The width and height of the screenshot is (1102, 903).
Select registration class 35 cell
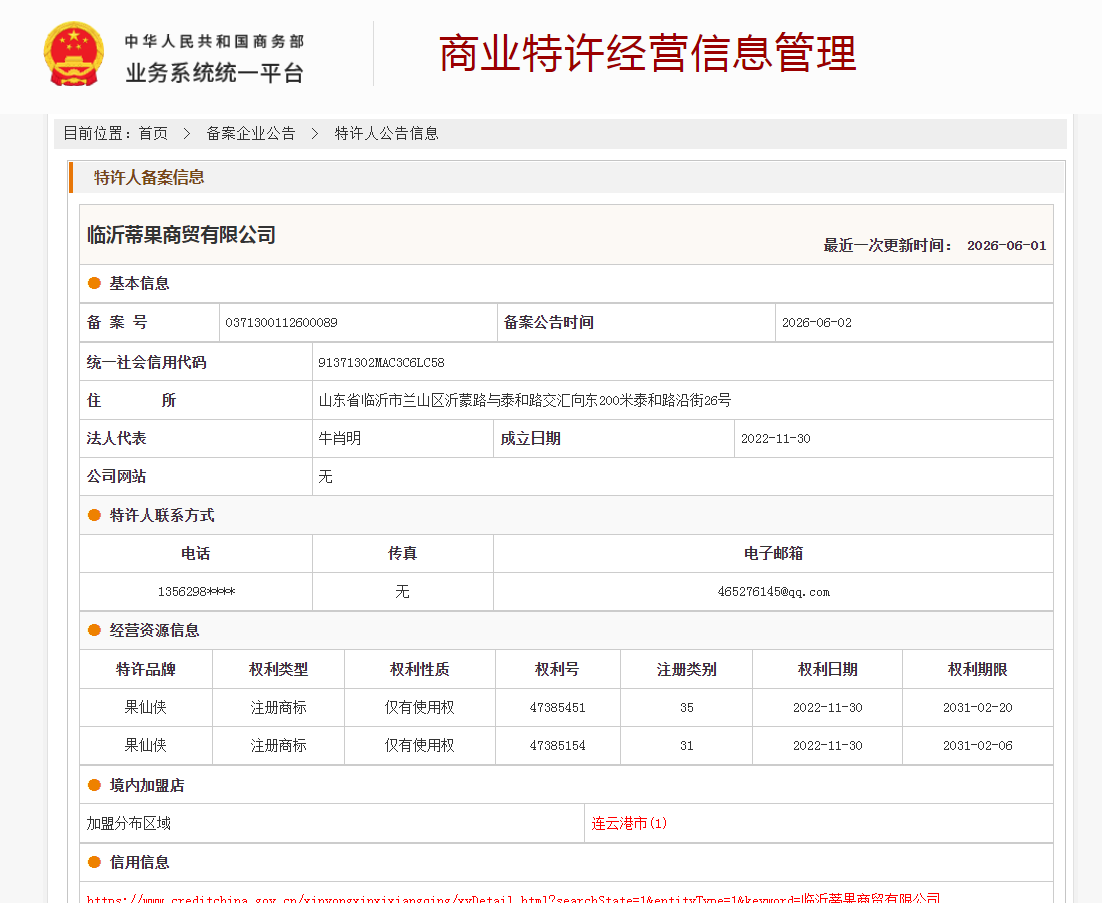(687, 708)
